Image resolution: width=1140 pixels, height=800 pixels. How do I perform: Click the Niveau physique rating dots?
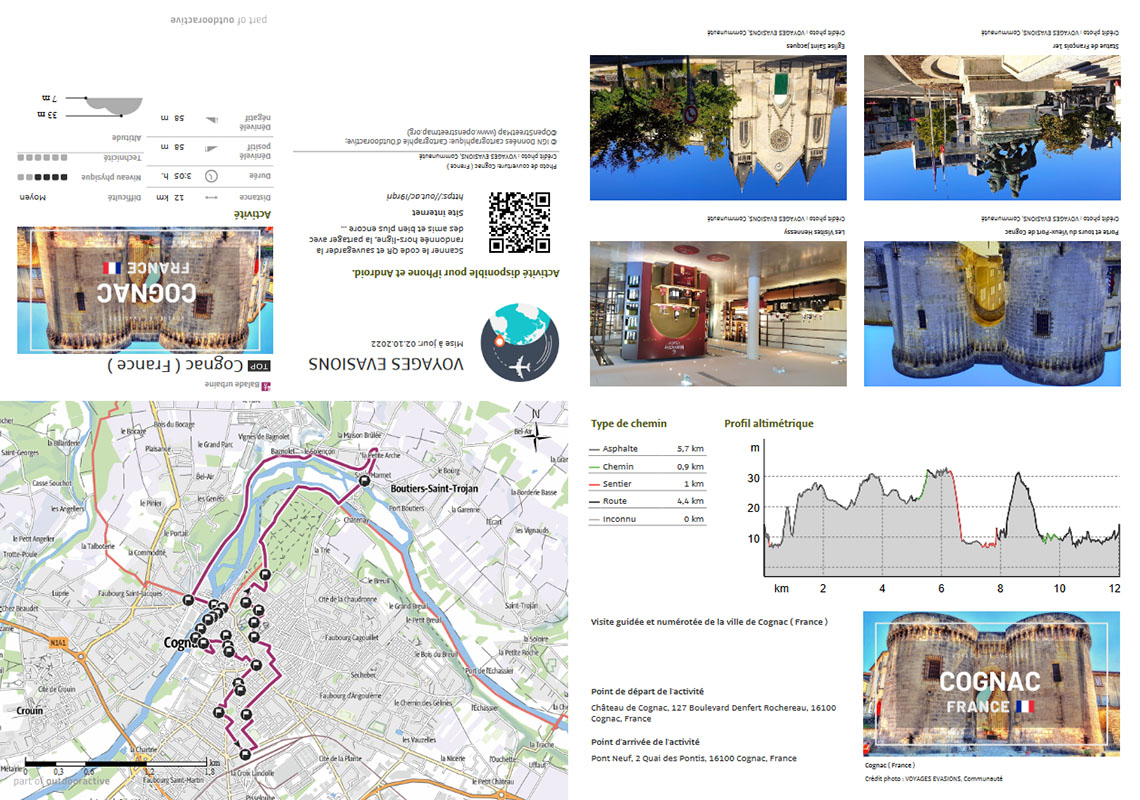42,177
